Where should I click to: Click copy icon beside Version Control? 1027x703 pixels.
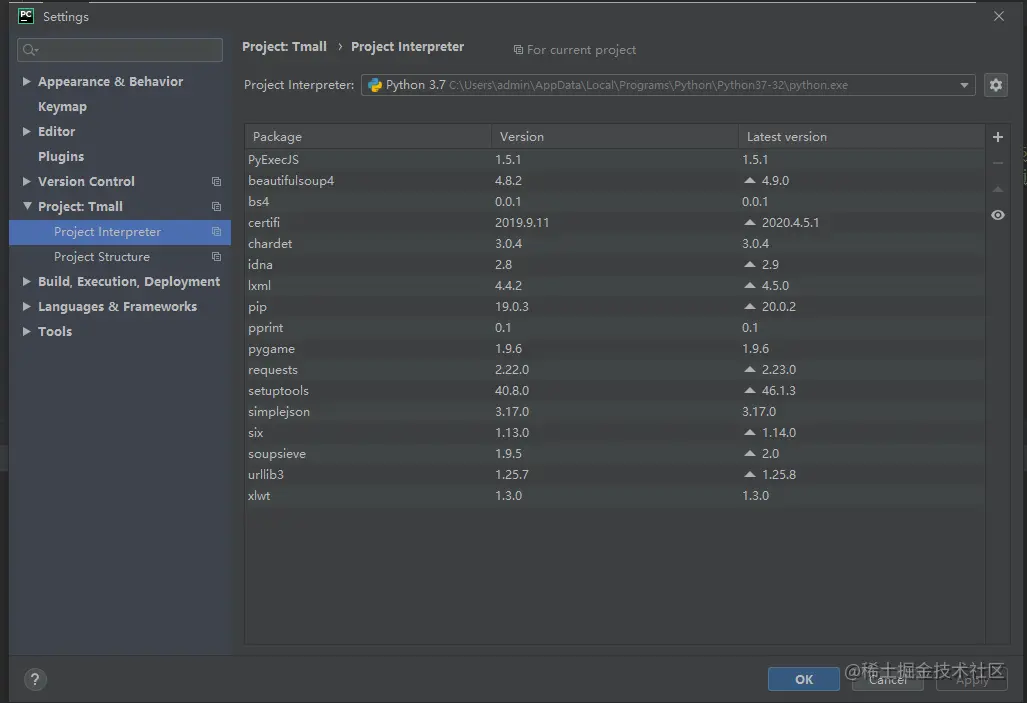[x=216, y=181]
